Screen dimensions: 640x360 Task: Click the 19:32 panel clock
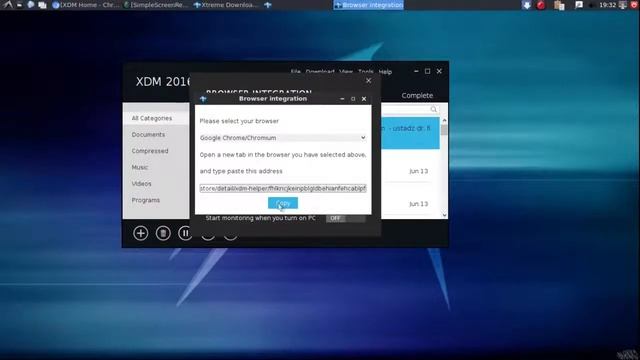point(607,5)
